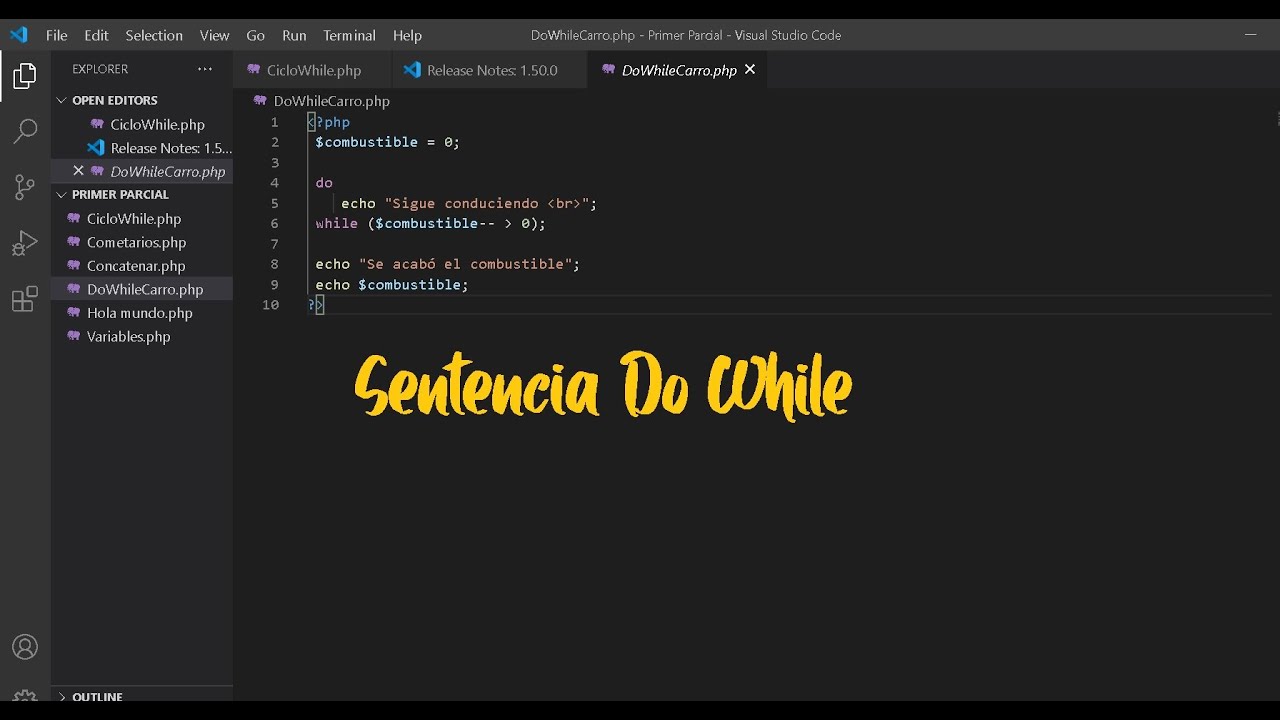Image resolution: width=1280 pixels, height=720 pixels.
Task: Click the VS Code logo in title bar
Action: (x=19, y=35)
